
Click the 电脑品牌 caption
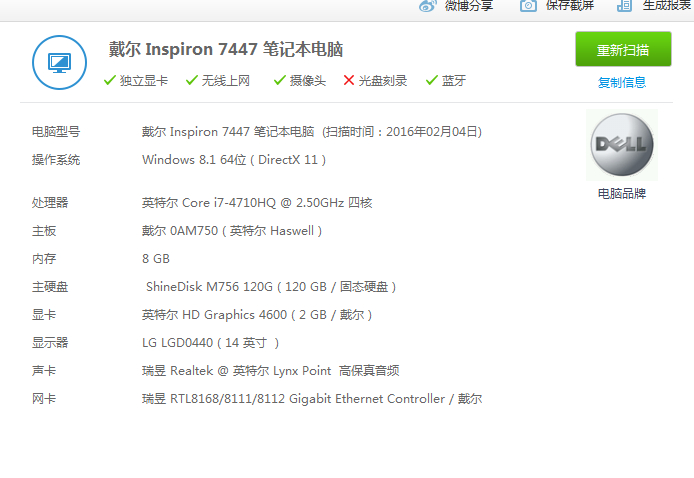pos(622,194)
